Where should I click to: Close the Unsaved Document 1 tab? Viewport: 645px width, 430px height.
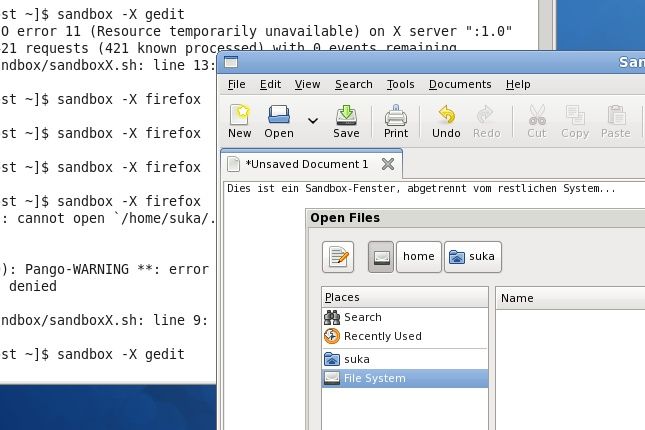[x=388, y=164]
